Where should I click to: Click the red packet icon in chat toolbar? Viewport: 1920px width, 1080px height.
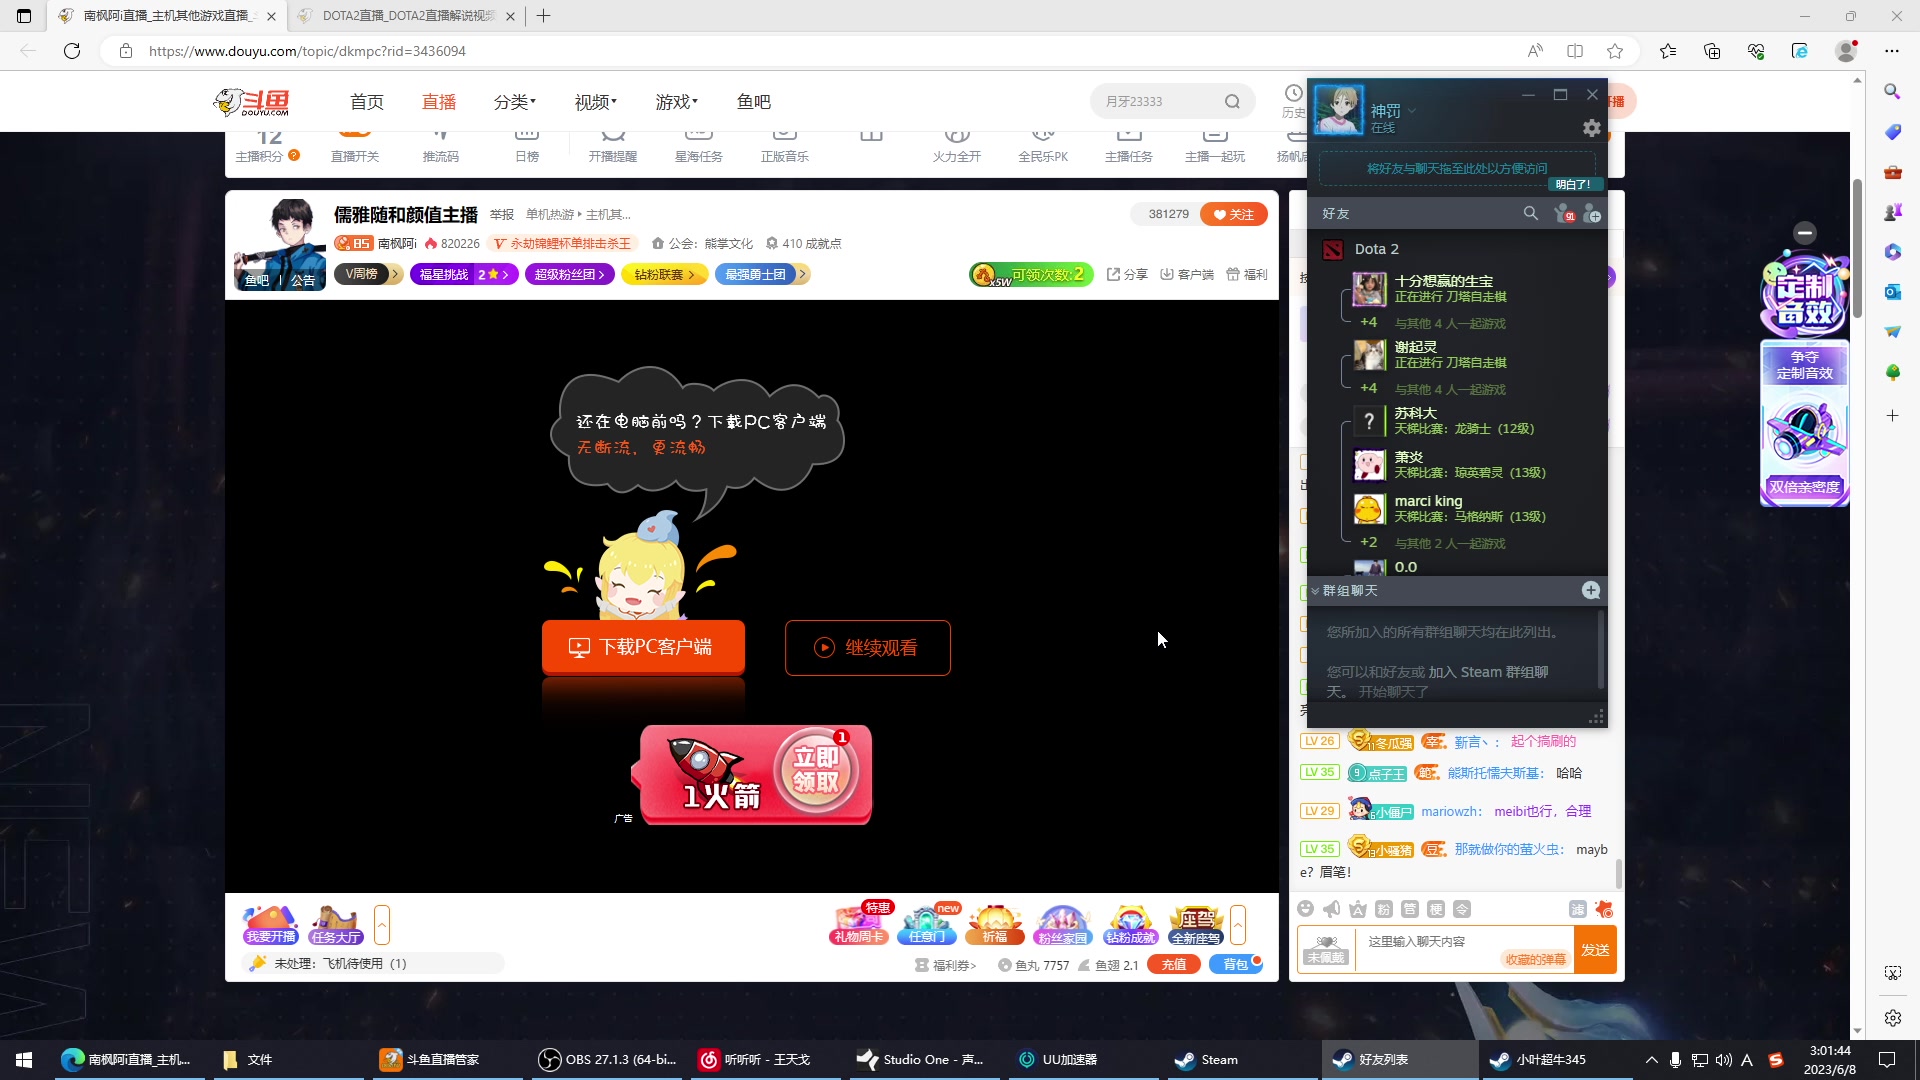click(1604, 909)
